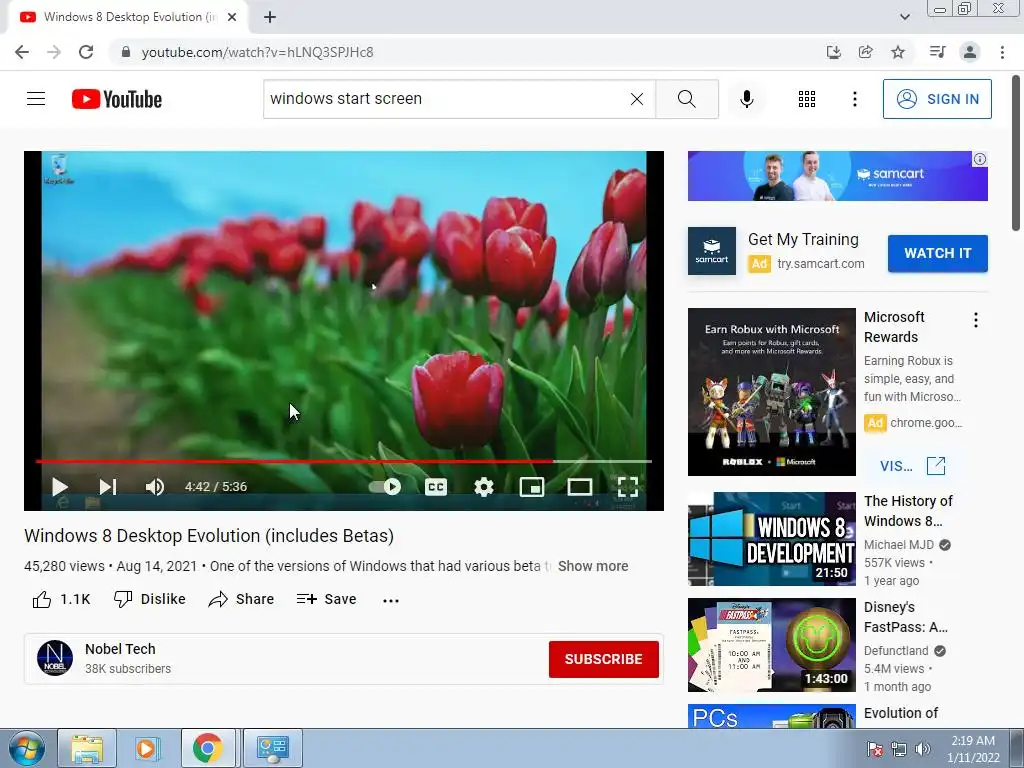Click the SIGN IN button
The width and height of the screenshot is (1024, 768).
[x=937, y=99]
